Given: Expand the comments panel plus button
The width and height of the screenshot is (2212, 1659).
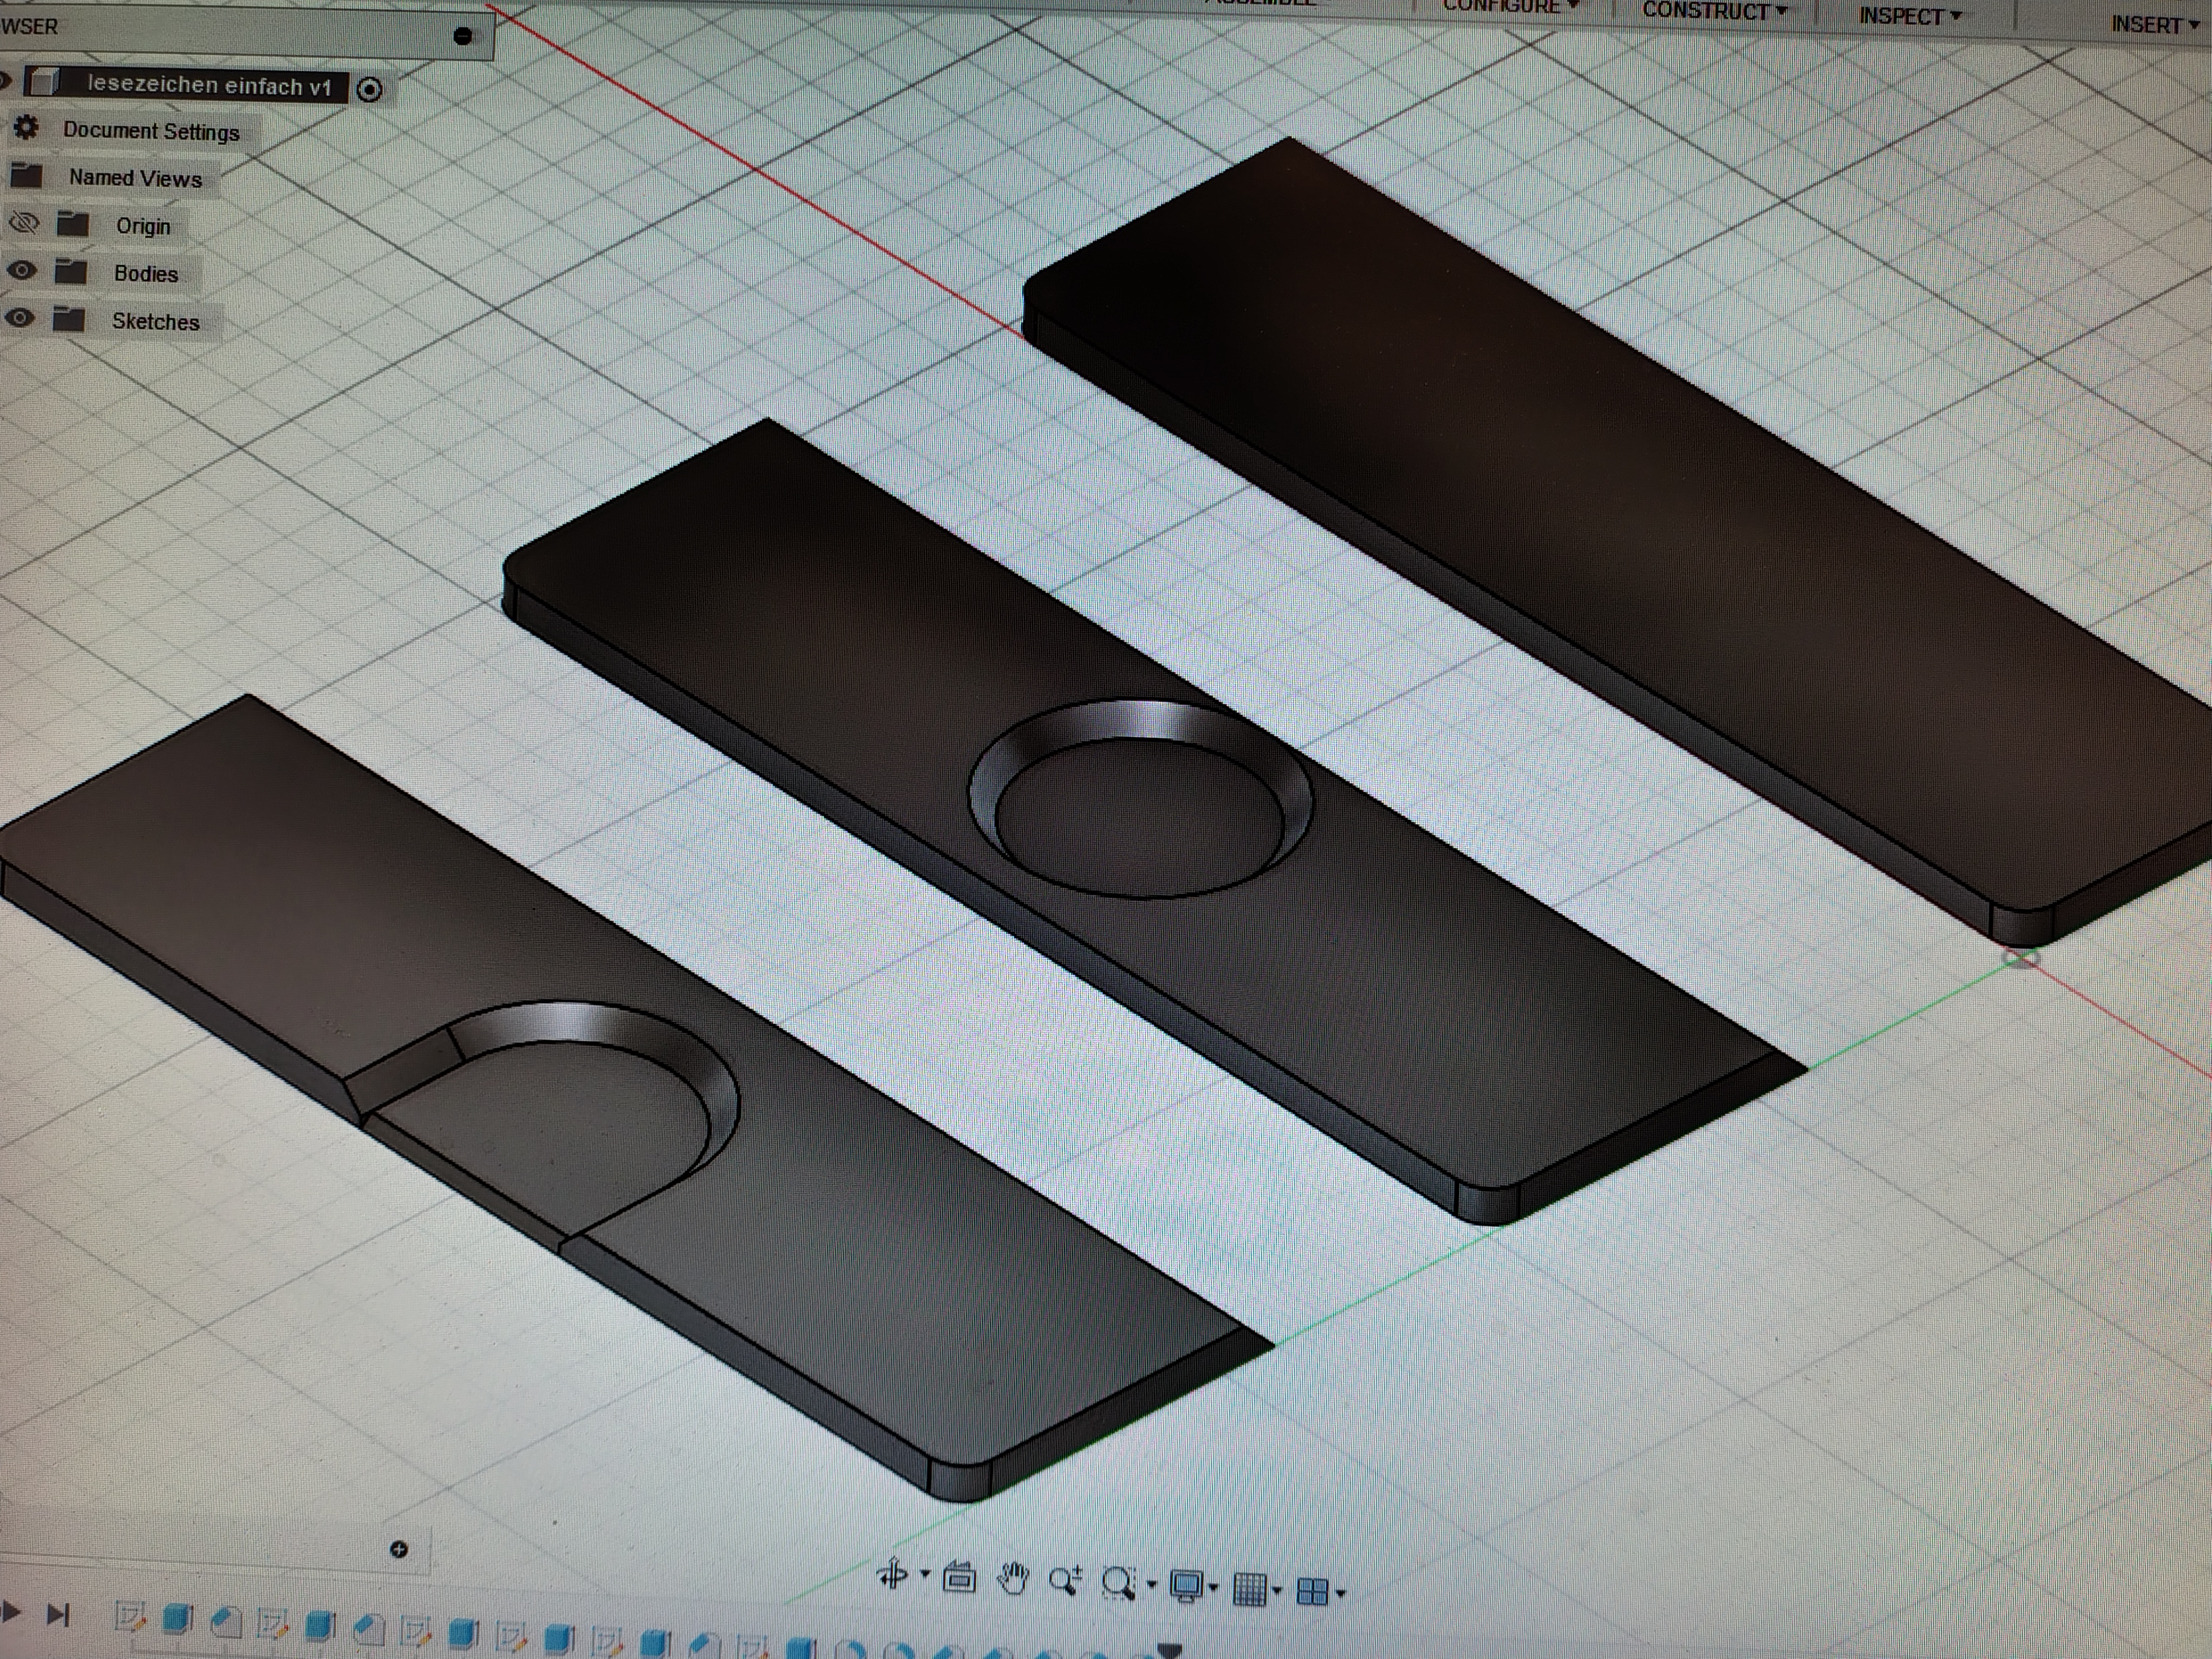Looking at the screenshot, I should [x=399, y=1549].
